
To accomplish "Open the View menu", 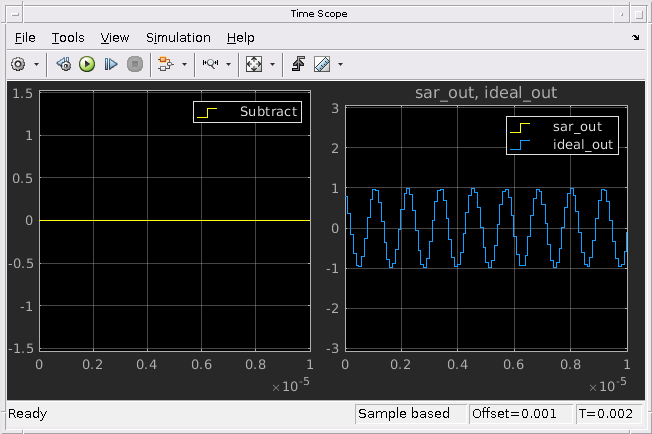I will pos(115,38).
